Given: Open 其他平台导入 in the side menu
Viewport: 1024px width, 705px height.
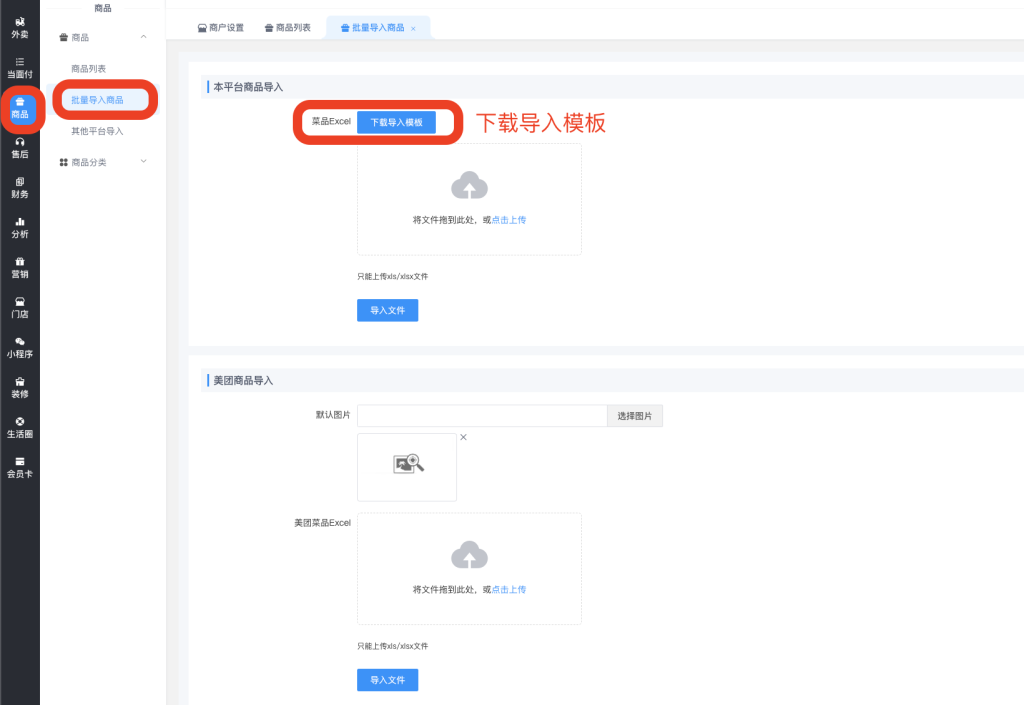Looking at the screenshot, I should coord(97,131).
